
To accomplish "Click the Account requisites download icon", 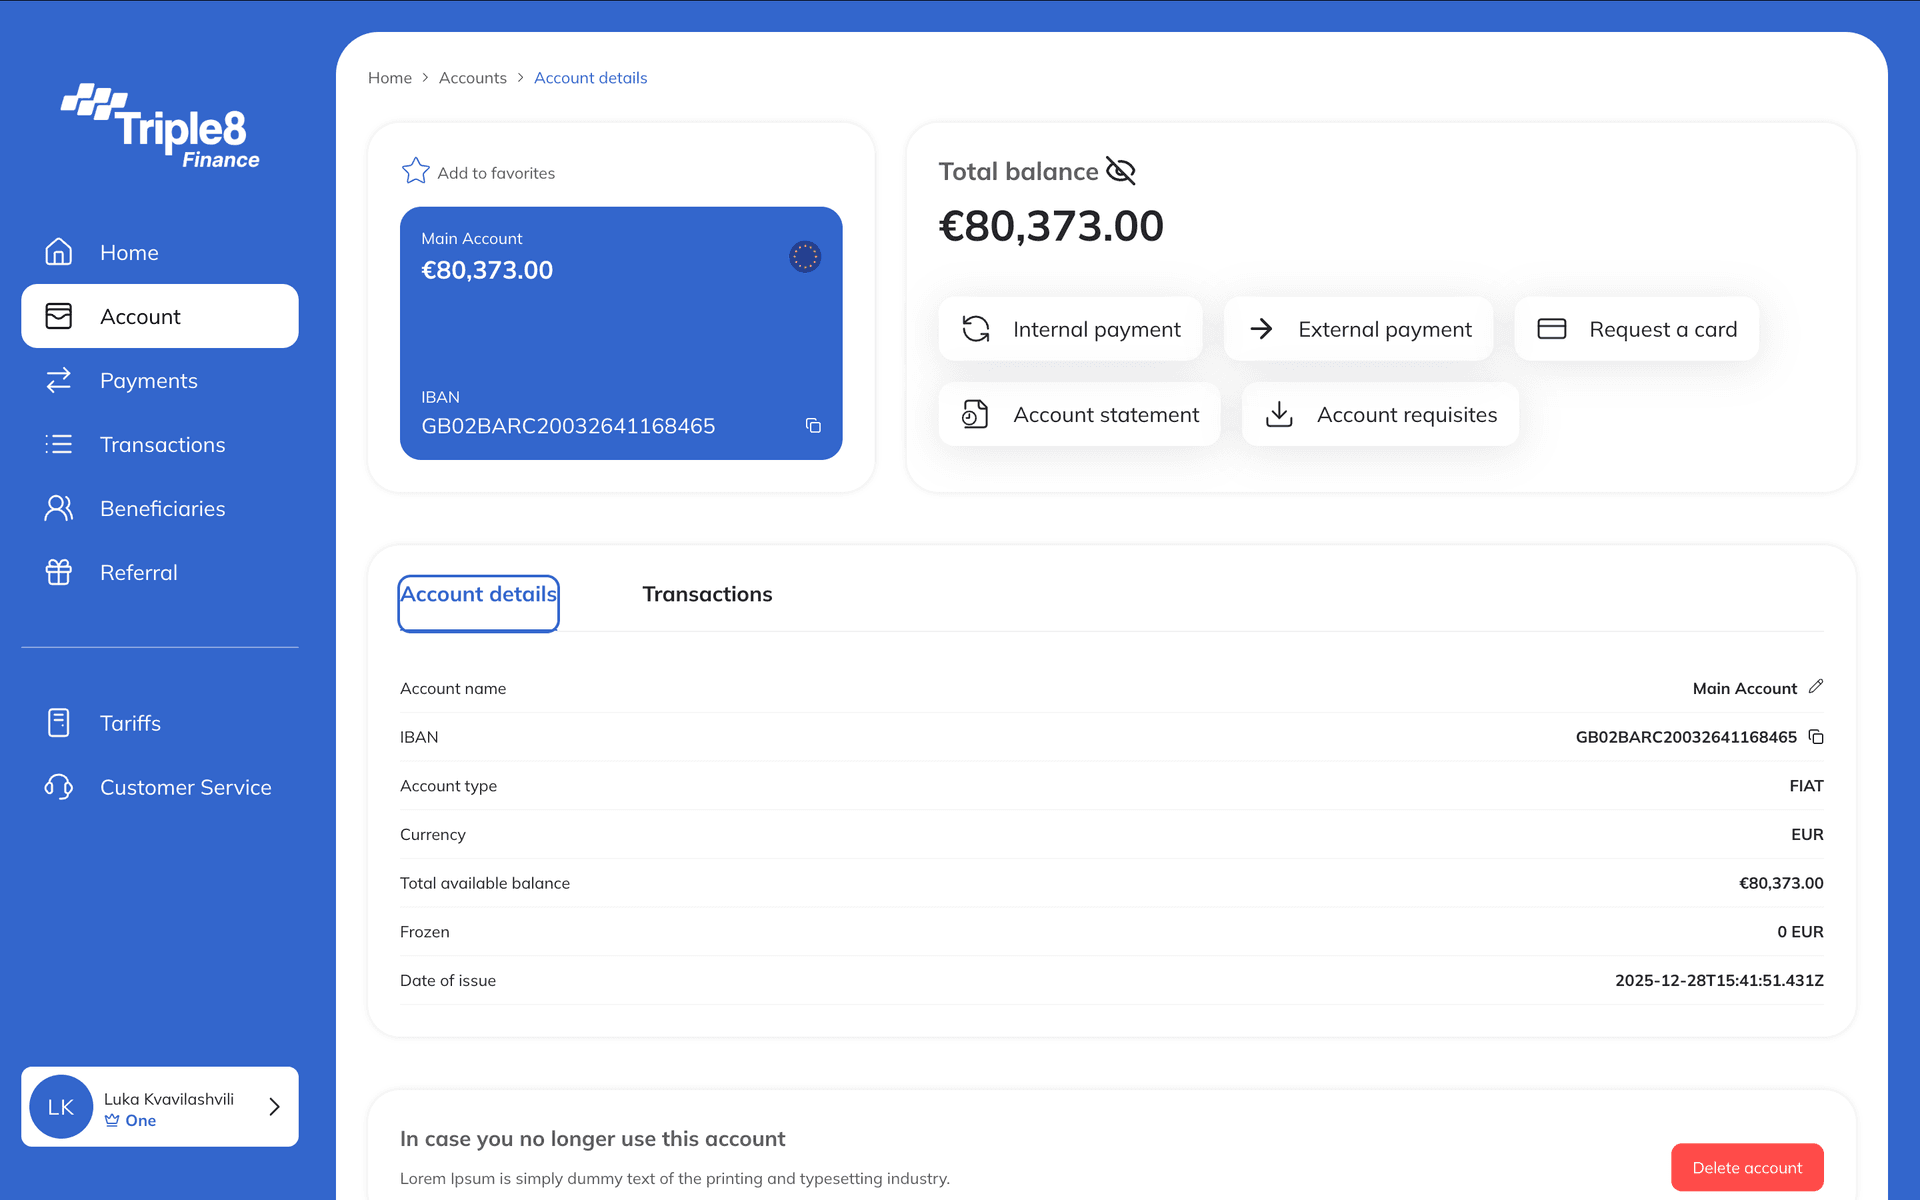I will pos(1279,414).
